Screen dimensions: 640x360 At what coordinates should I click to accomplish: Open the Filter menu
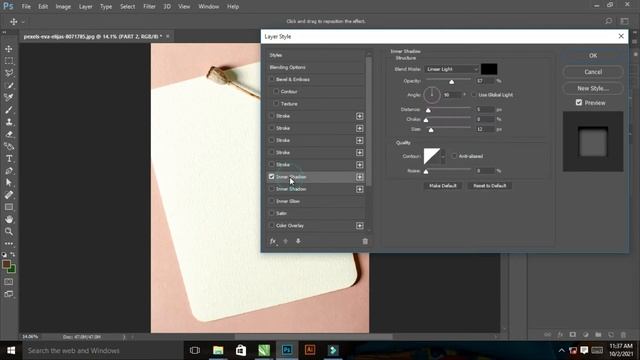point(149,7)
